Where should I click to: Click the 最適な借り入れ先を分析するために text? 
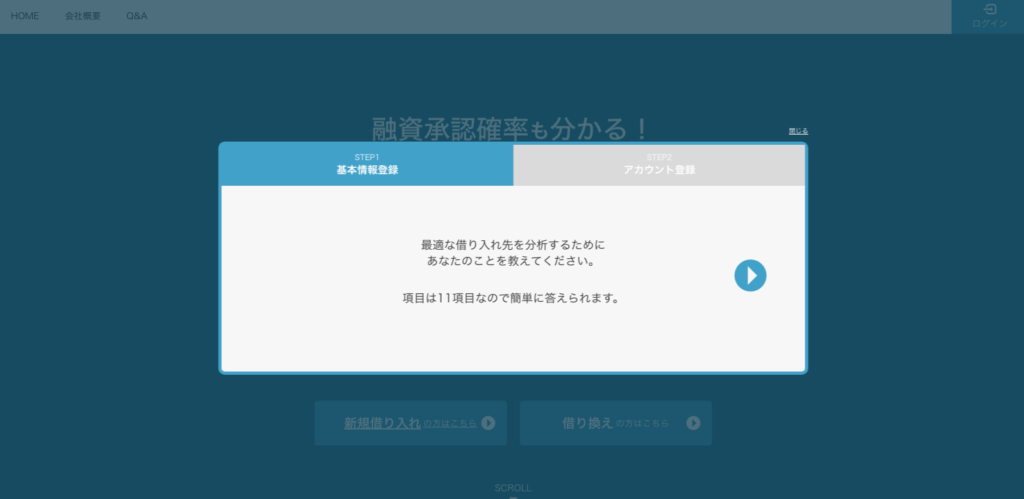tap(513, 246)
